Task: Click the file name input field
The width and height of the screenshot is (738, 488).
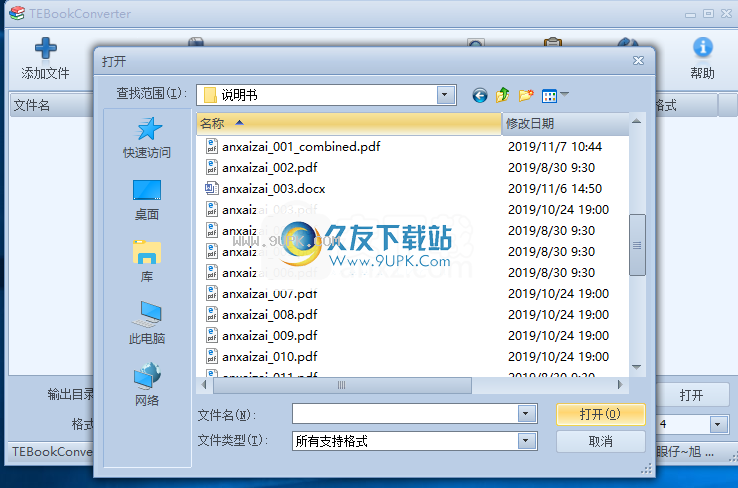Action: point(405,414)
